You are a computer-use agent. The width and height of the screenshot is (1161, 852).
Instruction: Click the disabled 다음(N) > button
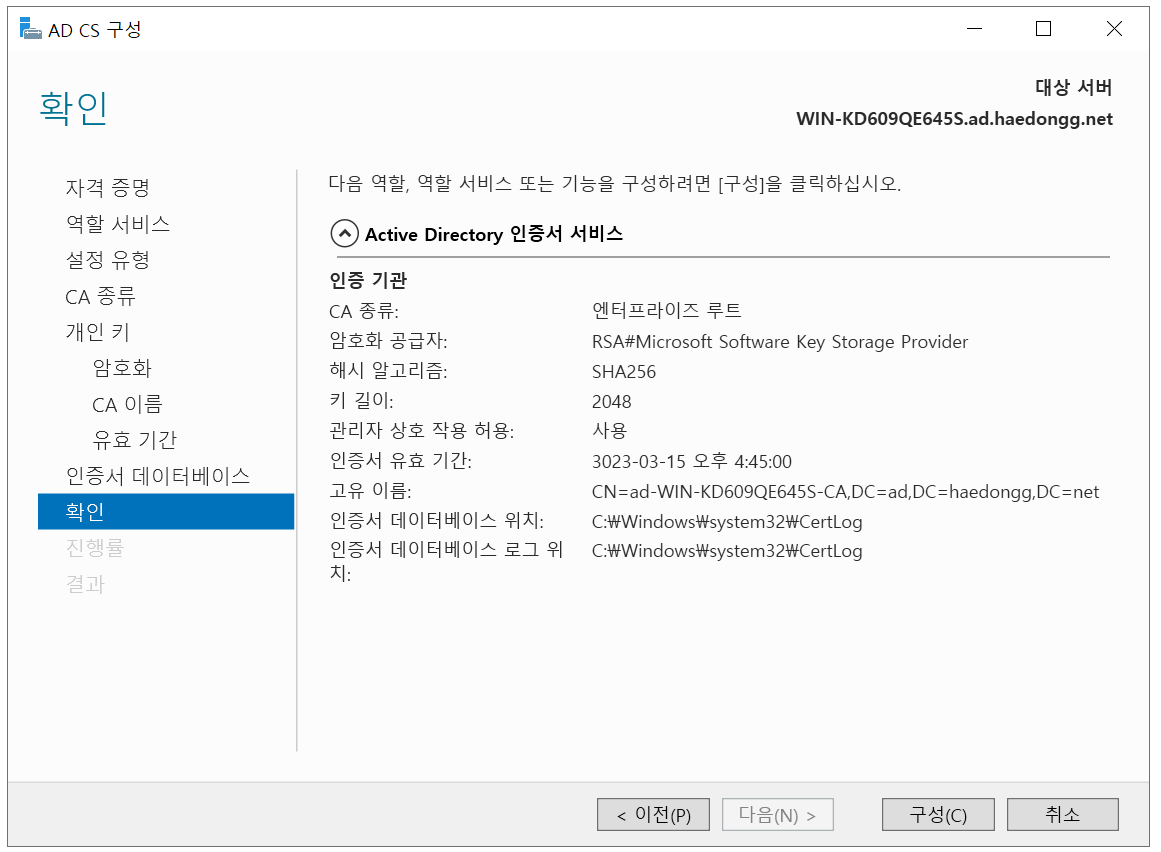(777, 814)
